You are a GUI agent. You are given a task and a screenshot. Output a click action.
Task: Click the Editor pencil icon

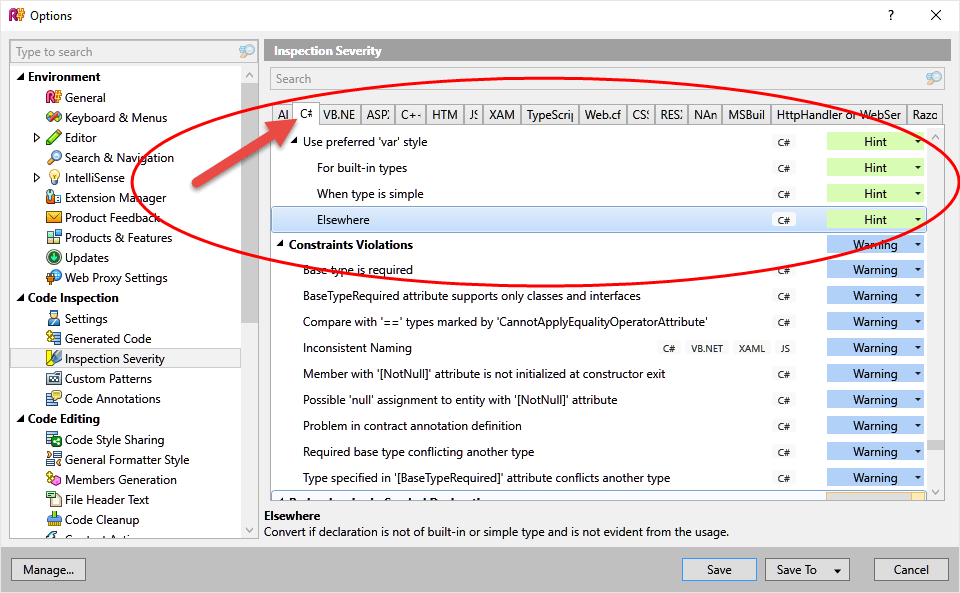[54, 137]
